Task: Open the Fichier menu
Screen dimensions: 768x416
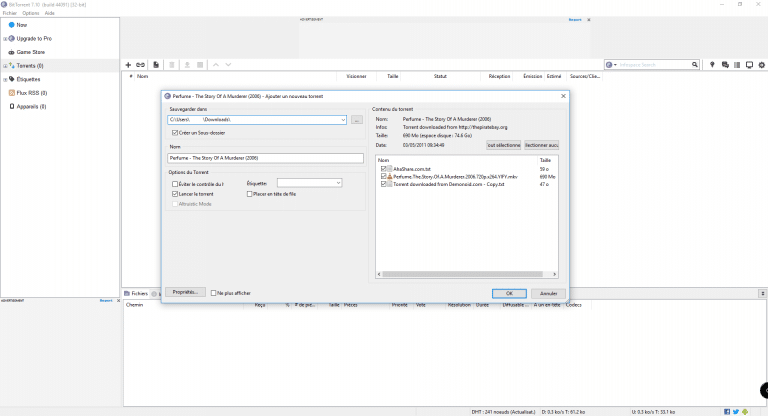Action: 9,13
